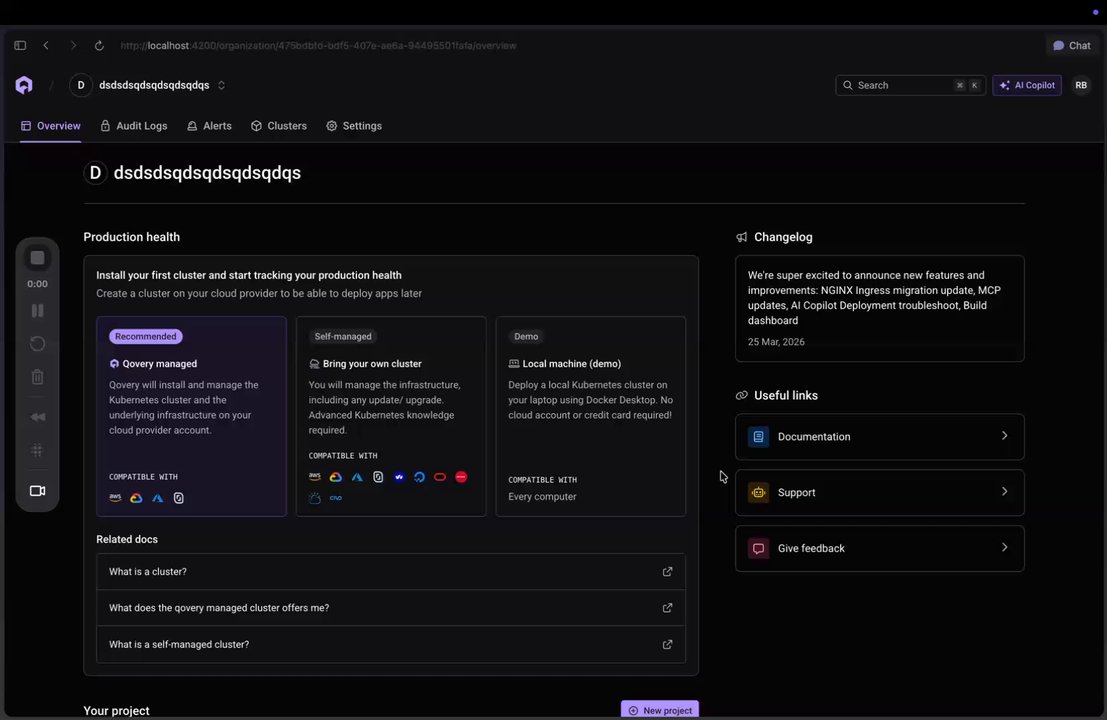Viewport: 1107px width, 720px height.
Task: Open the Chat panel
Action: tap(1071, 45)
